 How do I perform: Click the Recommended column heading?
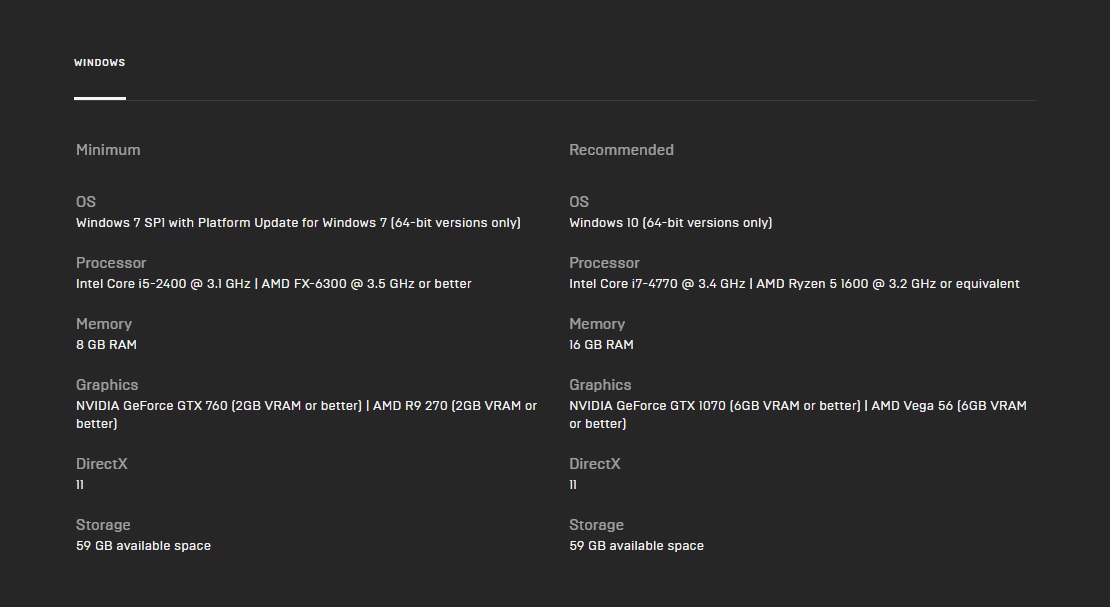(621, 150)
